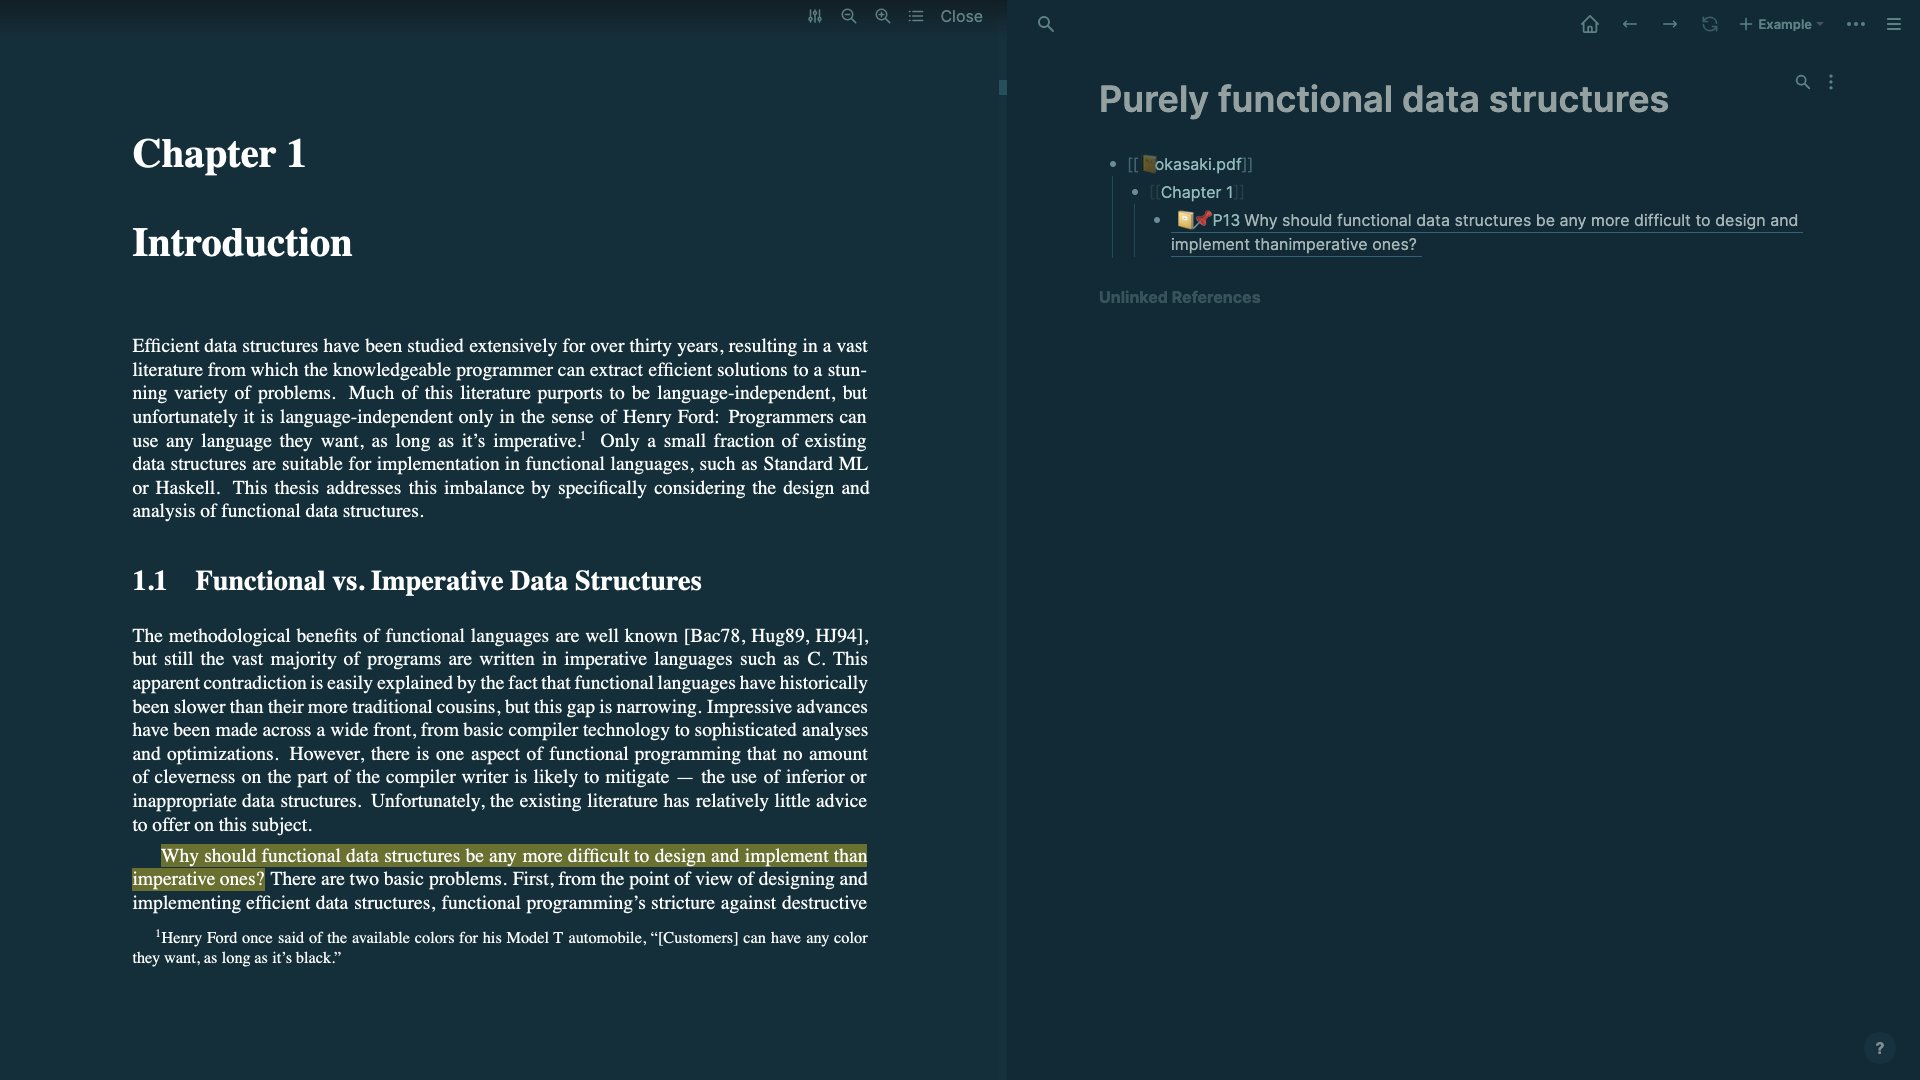
Task: Open the okasaki.pdf page link
Action: coord(1197,164)
